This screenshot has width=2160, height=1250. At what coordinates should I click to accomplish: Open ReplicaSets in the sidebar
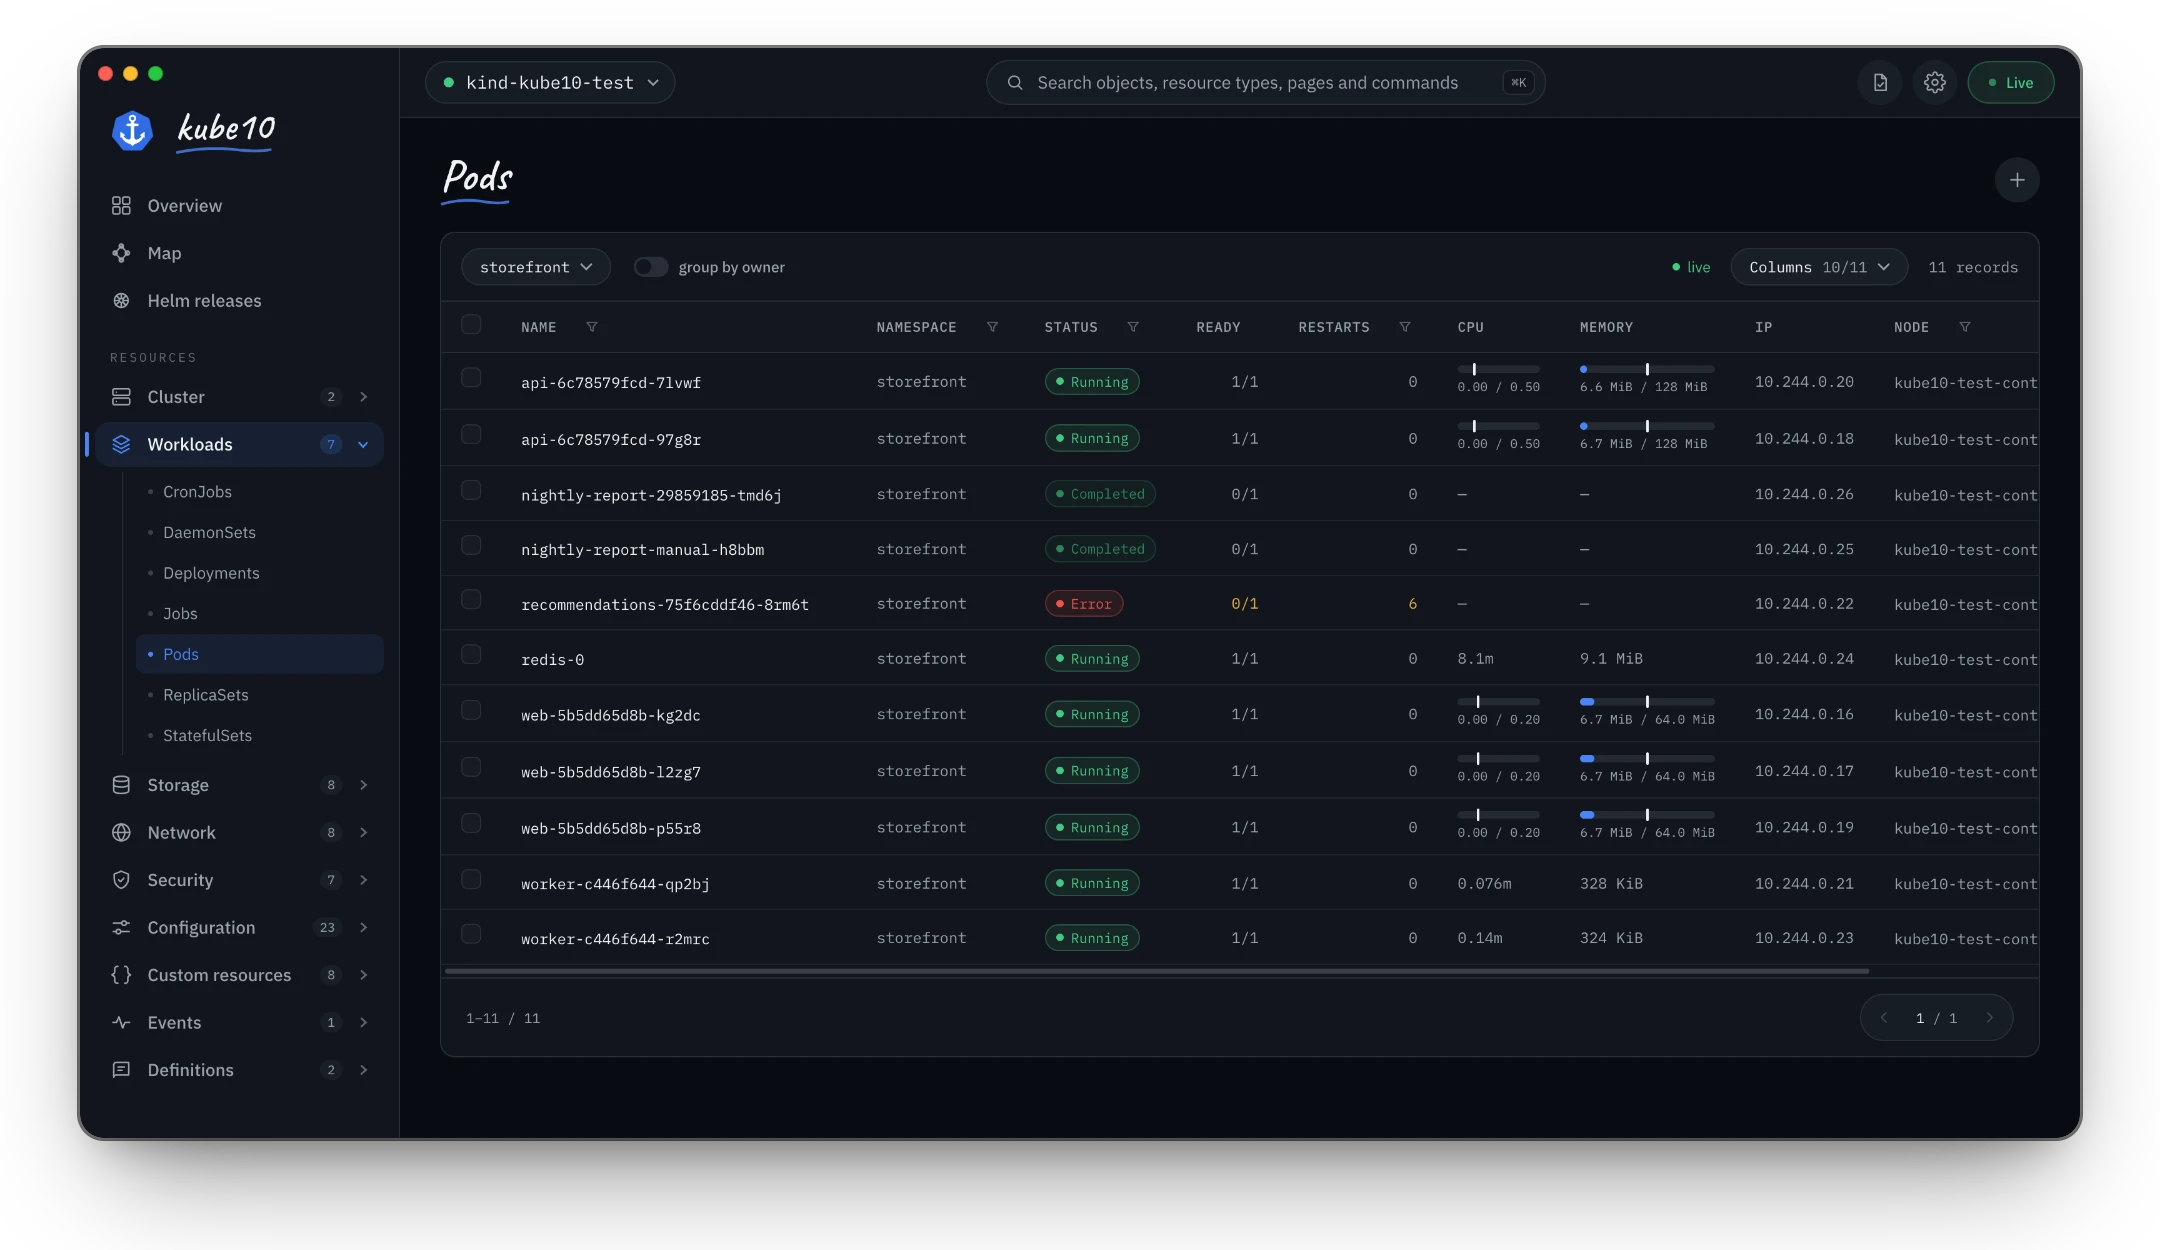(x=205, y=695)
